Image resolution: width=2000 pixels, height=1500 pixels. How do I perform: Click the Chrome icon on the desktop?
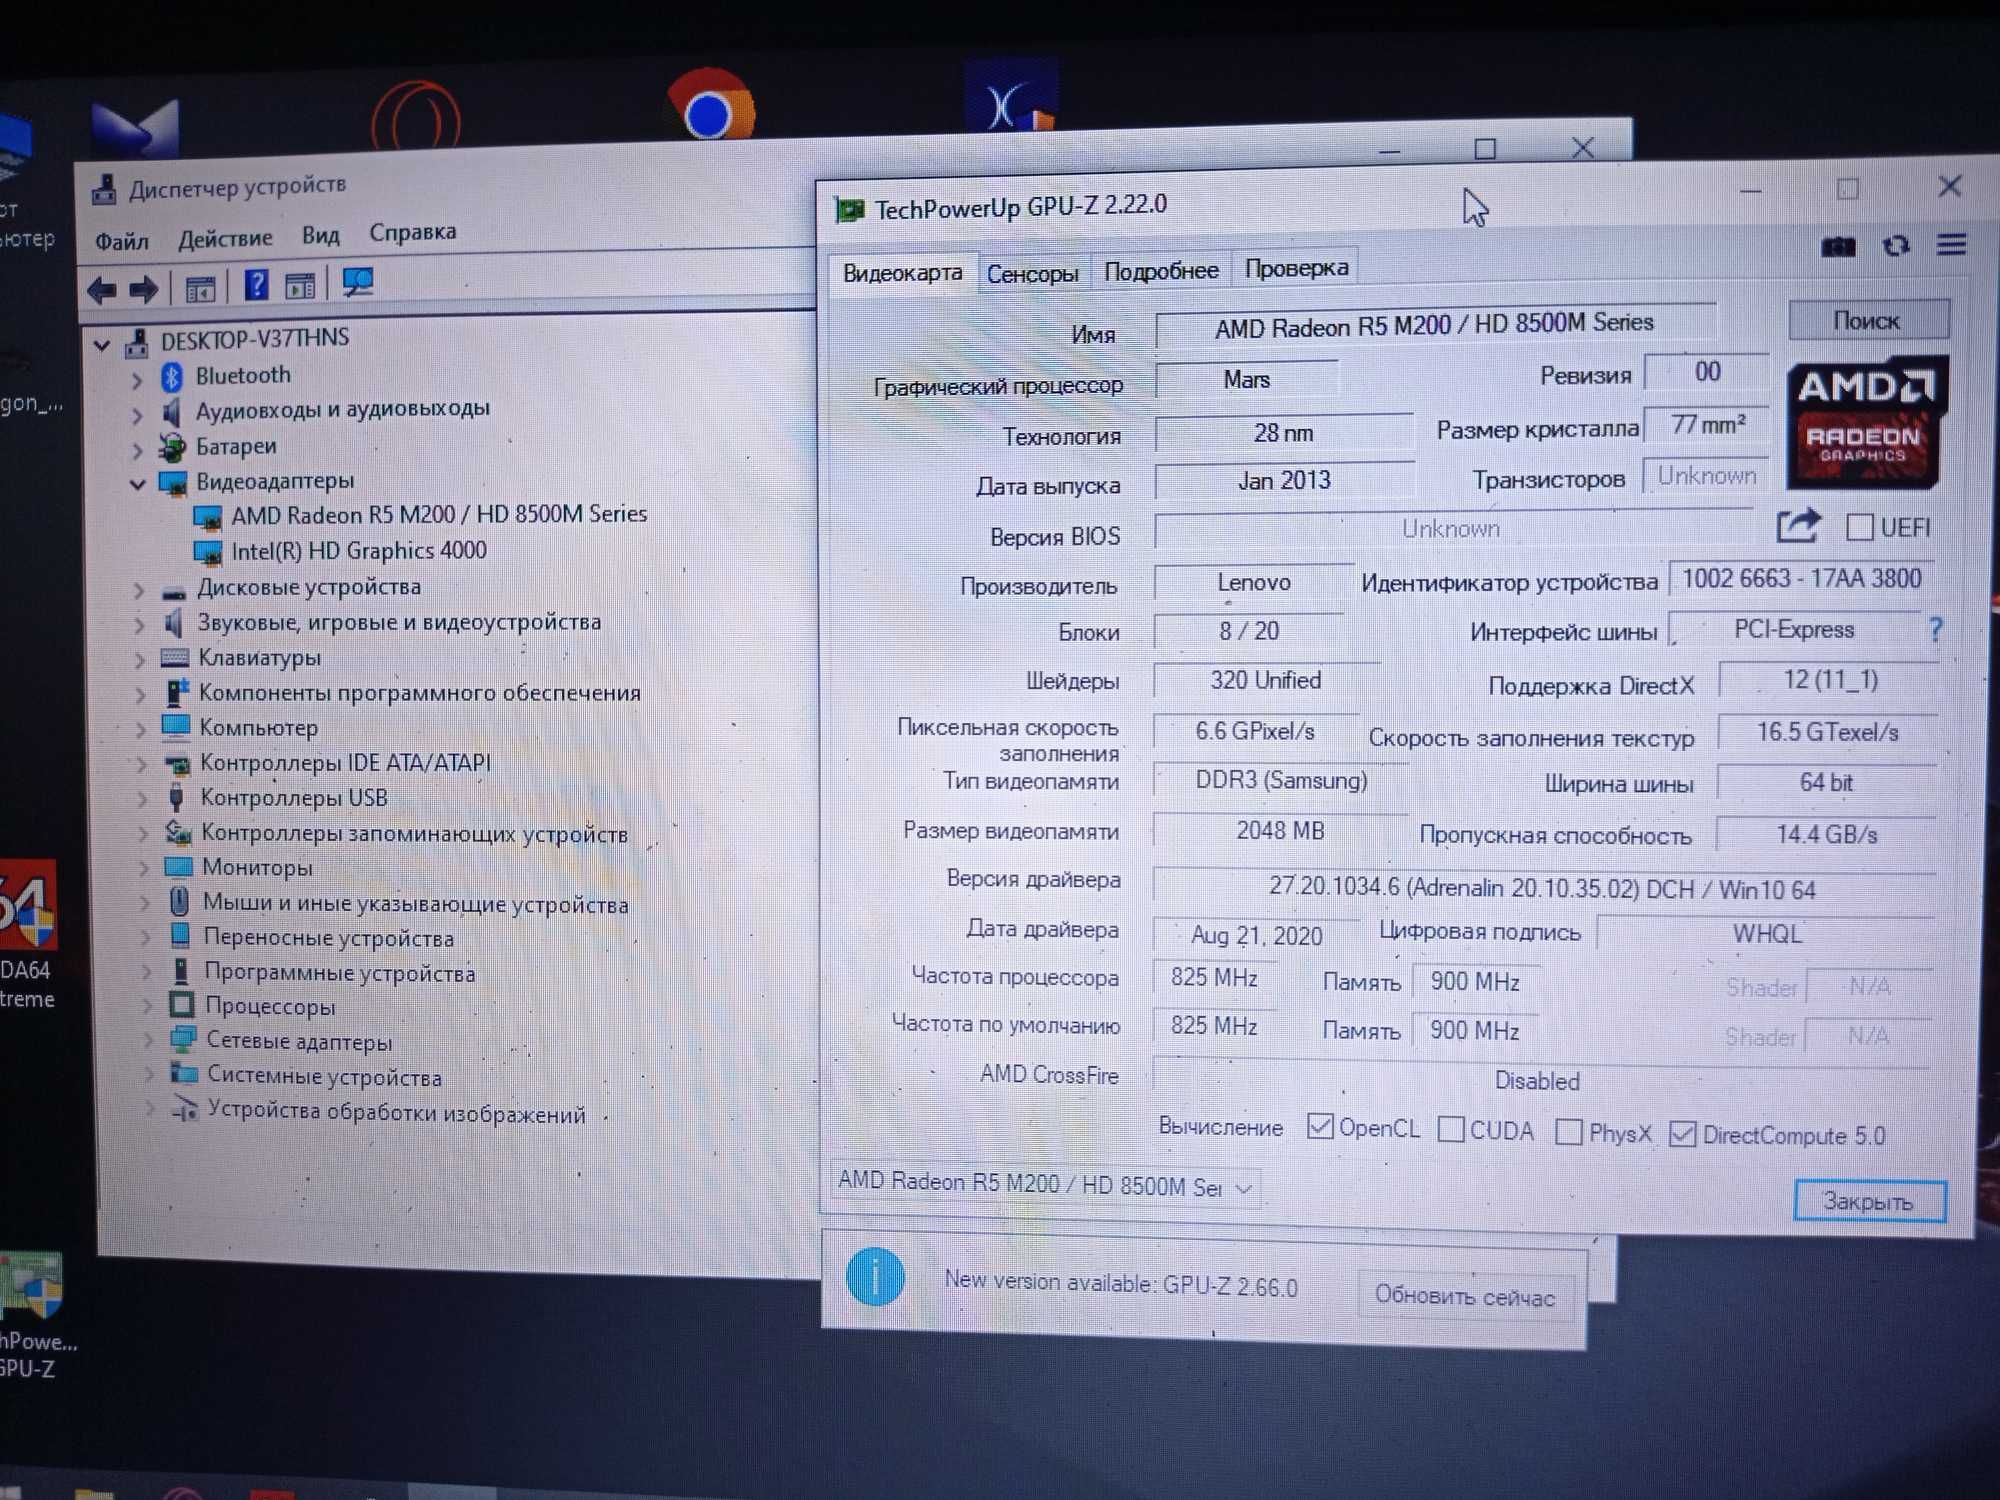point(710,106)
